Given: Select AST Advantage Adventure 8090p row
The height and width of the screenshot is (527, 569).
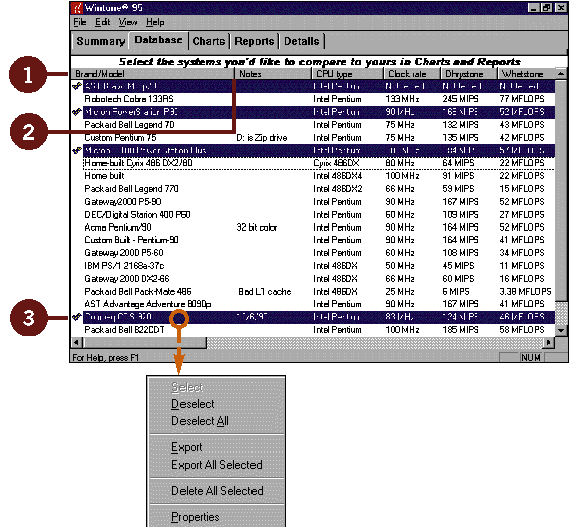Looking at the screenshot, I should point(319,304).
